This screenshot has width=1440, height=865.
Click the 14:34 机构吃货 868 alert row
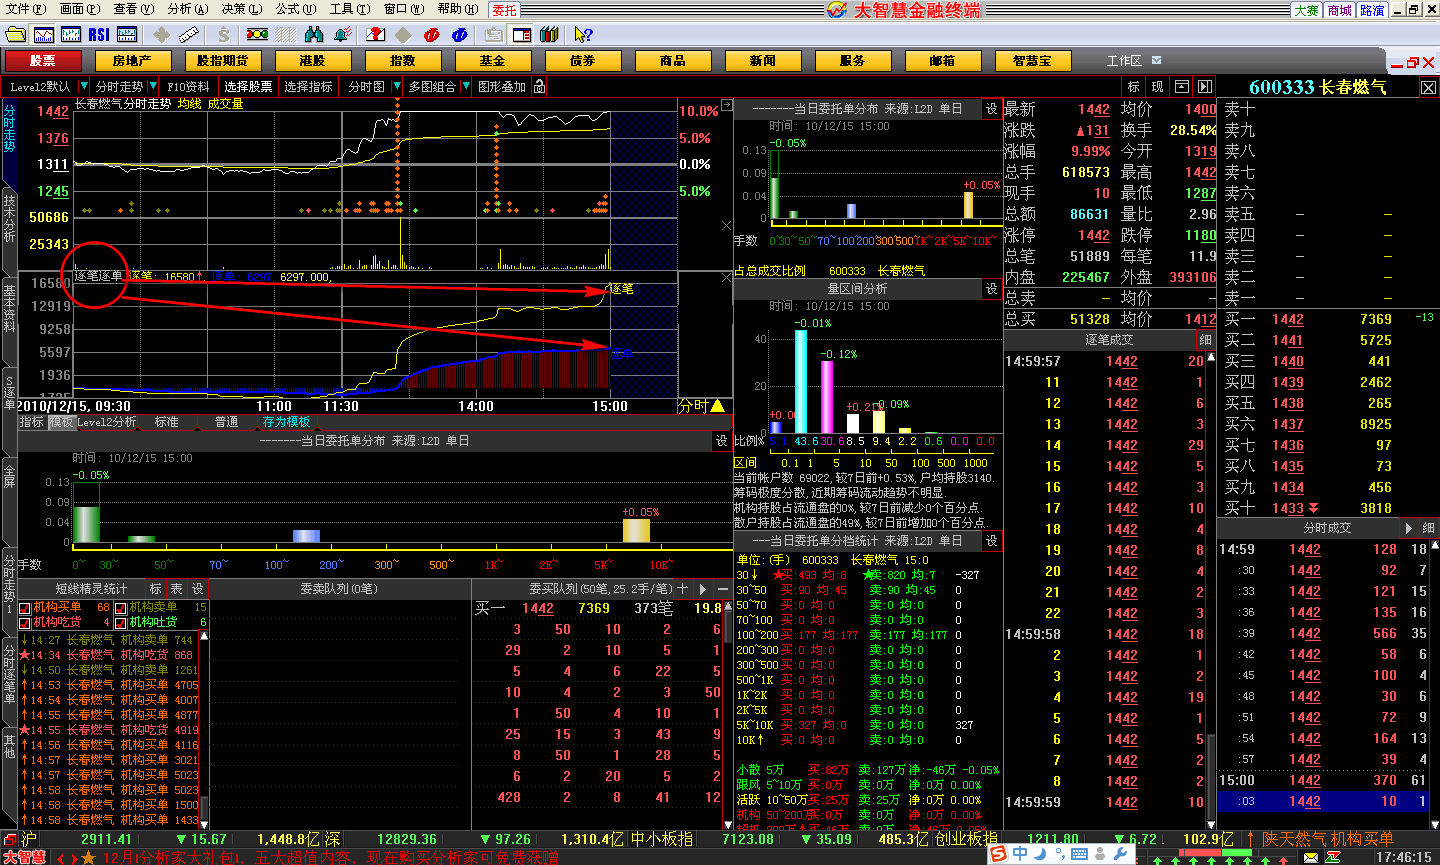pyautogui.click(x=107, y=655)
